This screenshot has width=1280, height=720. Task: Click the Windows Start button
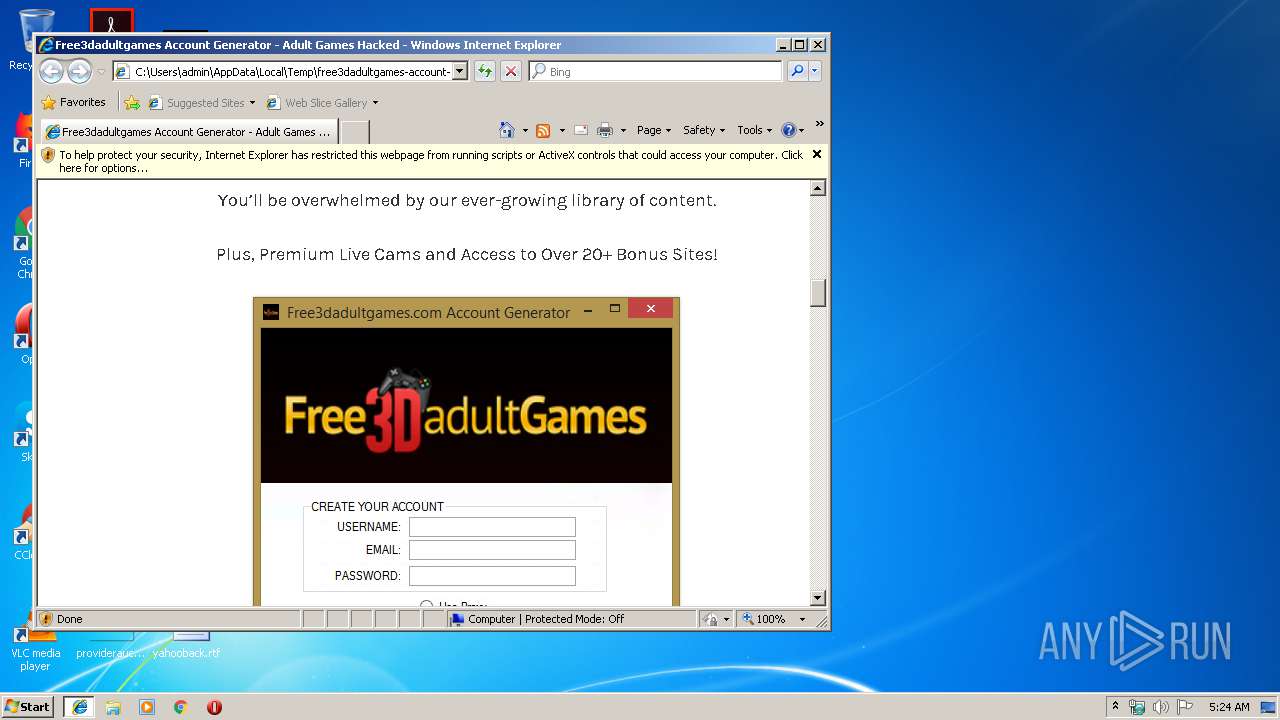point(28,707)
